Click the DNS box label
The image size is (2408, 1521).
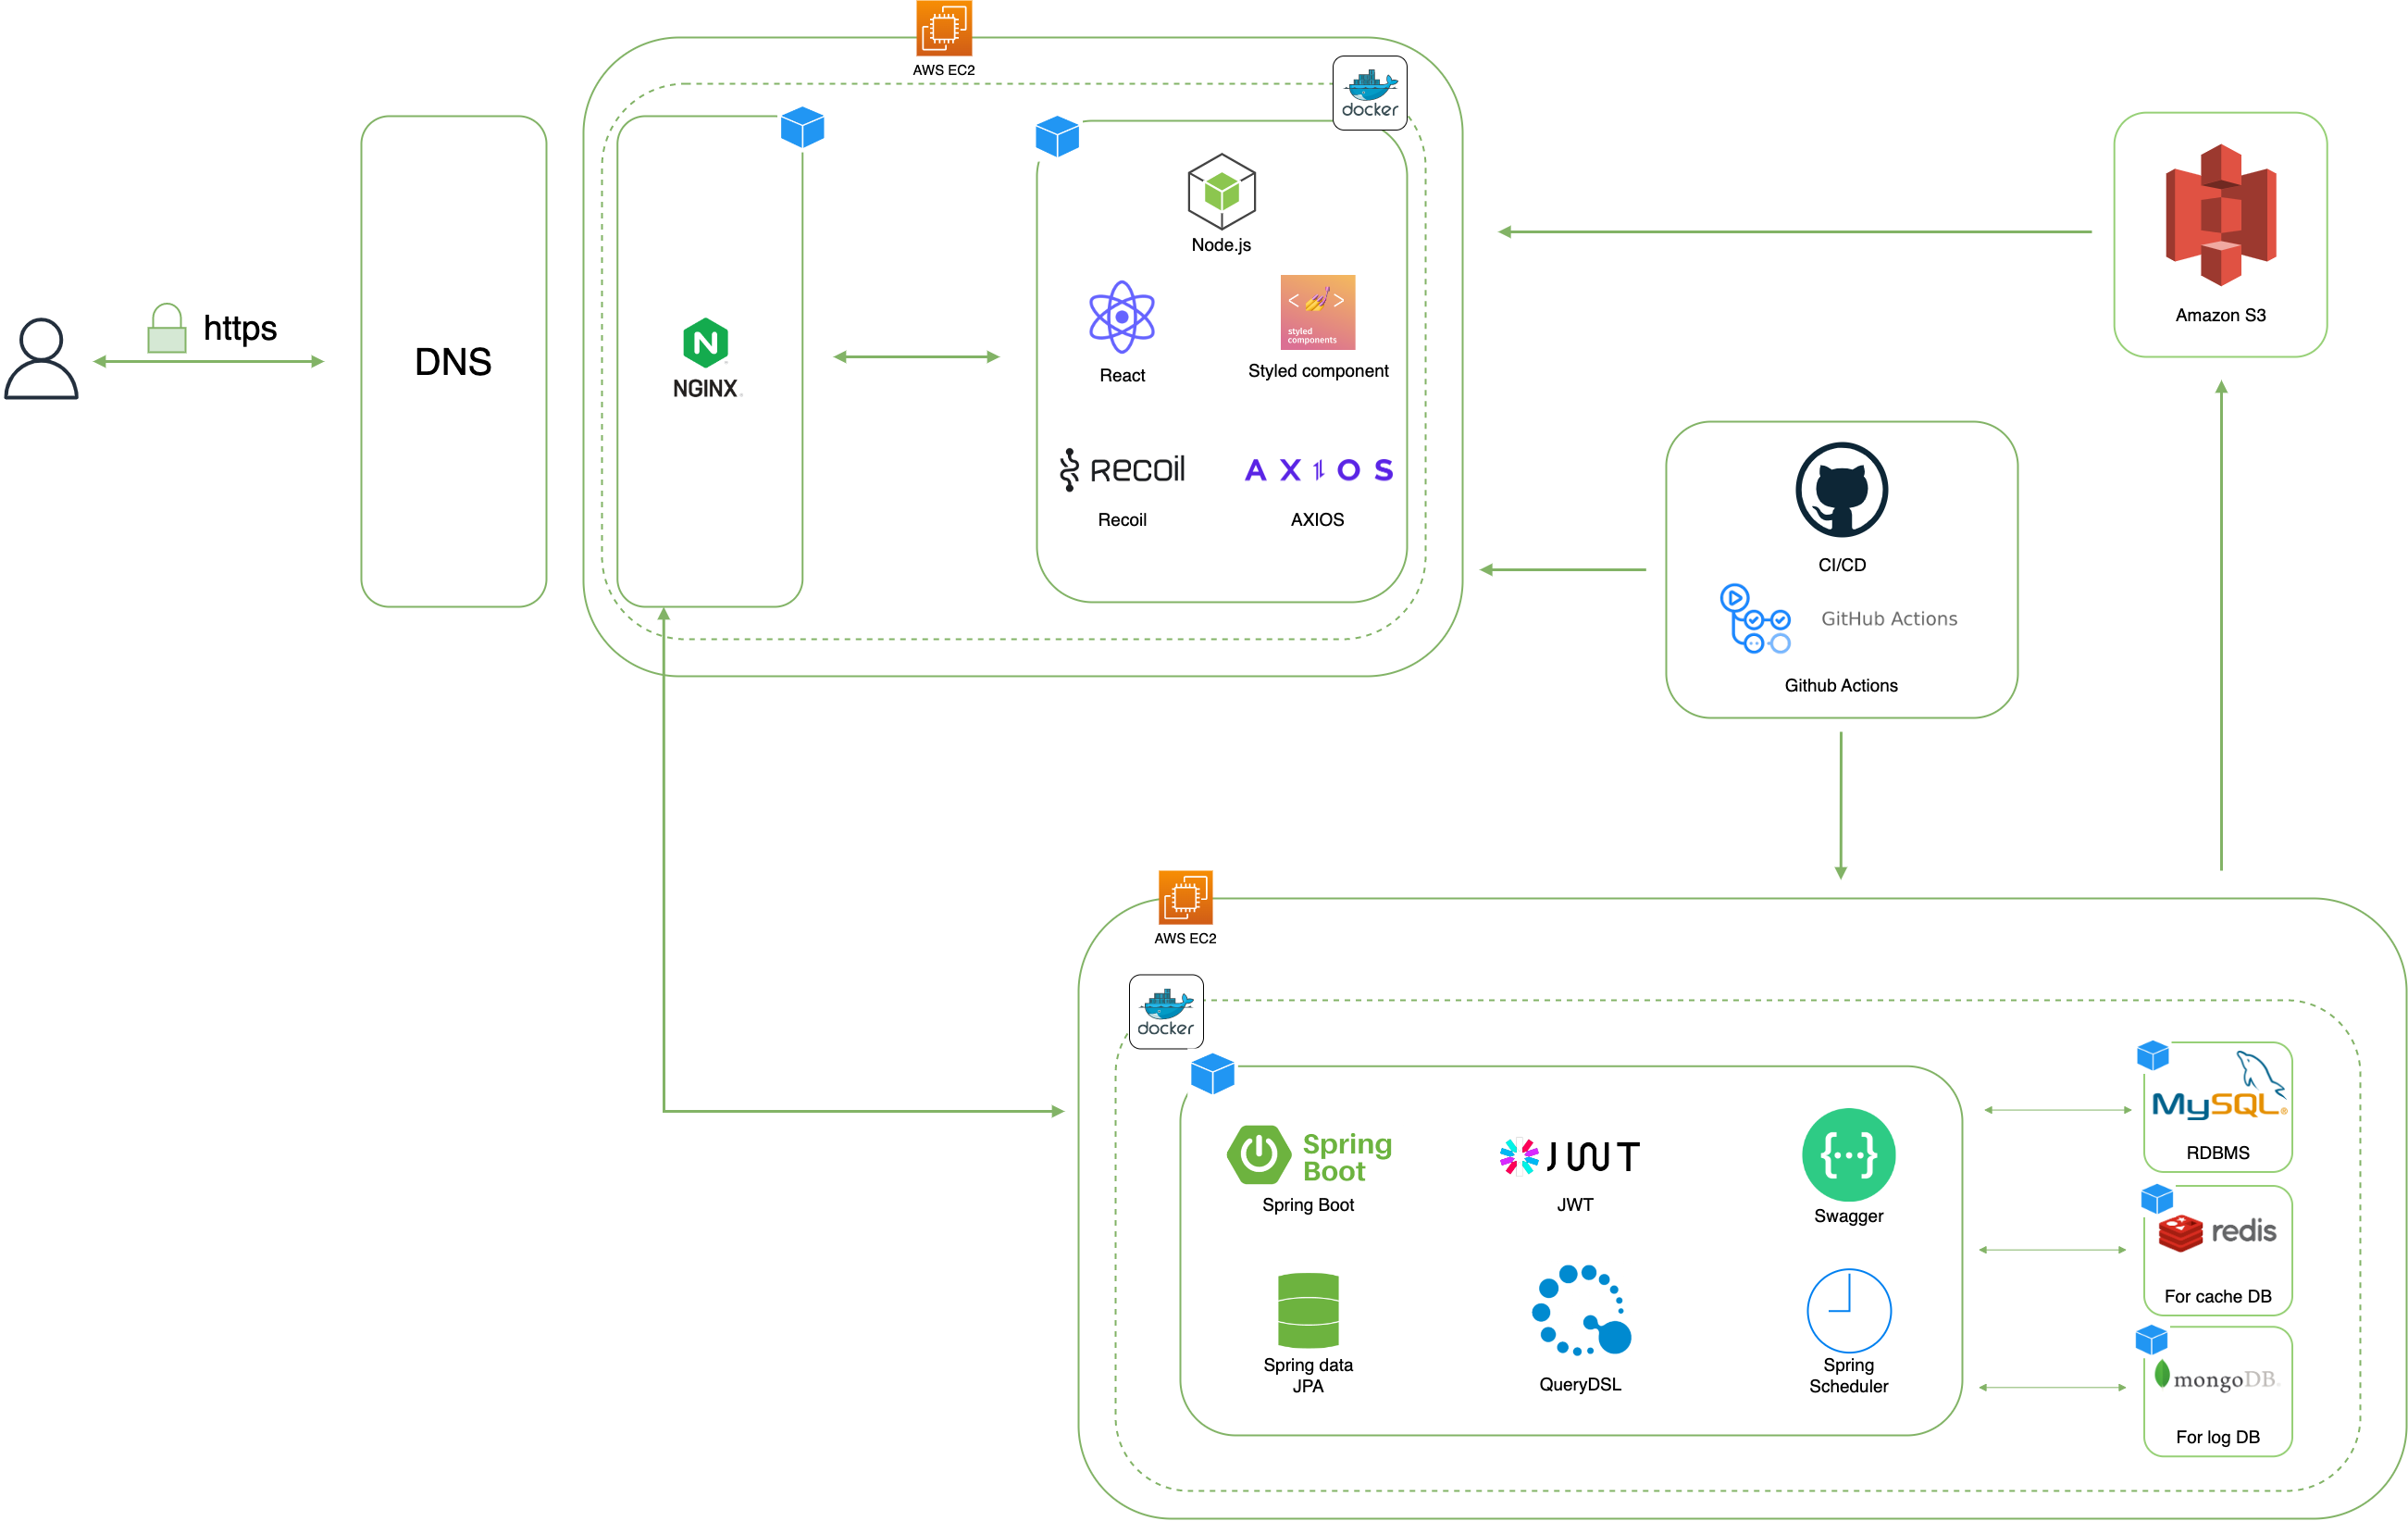tap(453, 362)
